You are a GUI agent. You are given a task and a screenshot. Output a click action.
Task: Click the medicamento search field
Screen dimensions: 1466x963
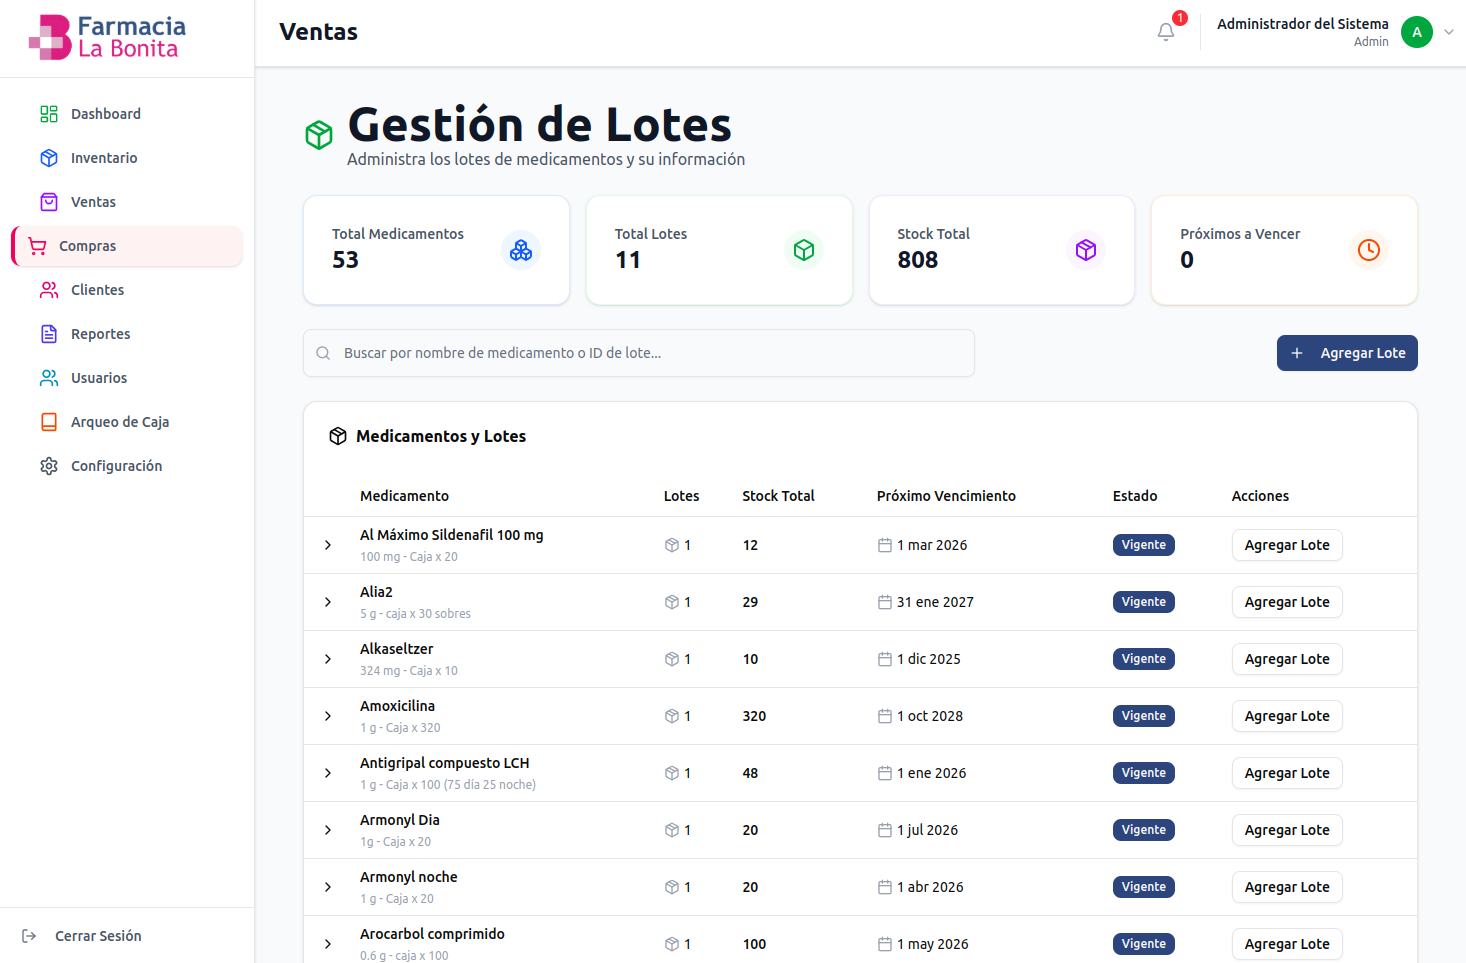[x=639, y=353]
